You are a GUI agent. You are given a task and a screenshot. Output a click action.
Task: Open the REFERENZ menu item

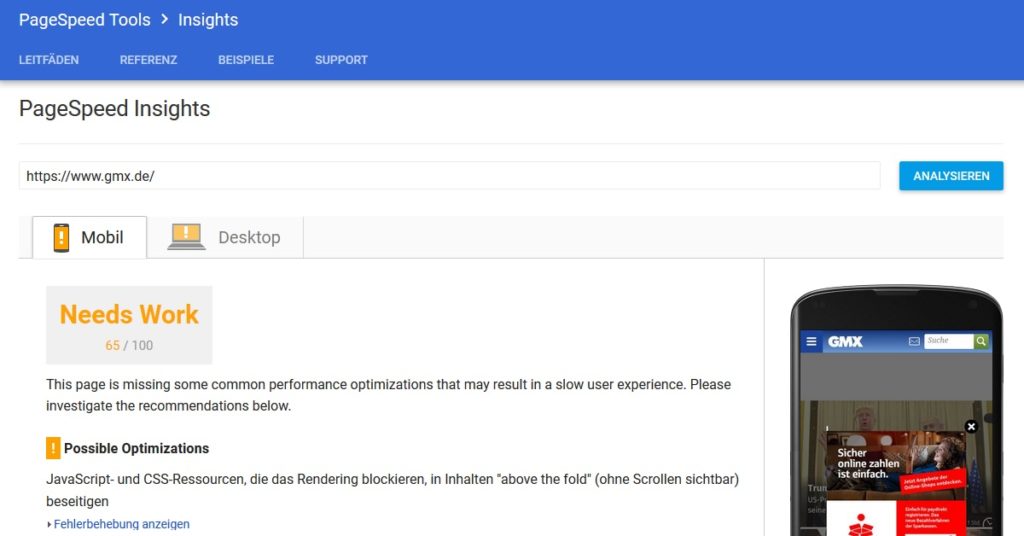pyautogui.click(x=148, y=59)
